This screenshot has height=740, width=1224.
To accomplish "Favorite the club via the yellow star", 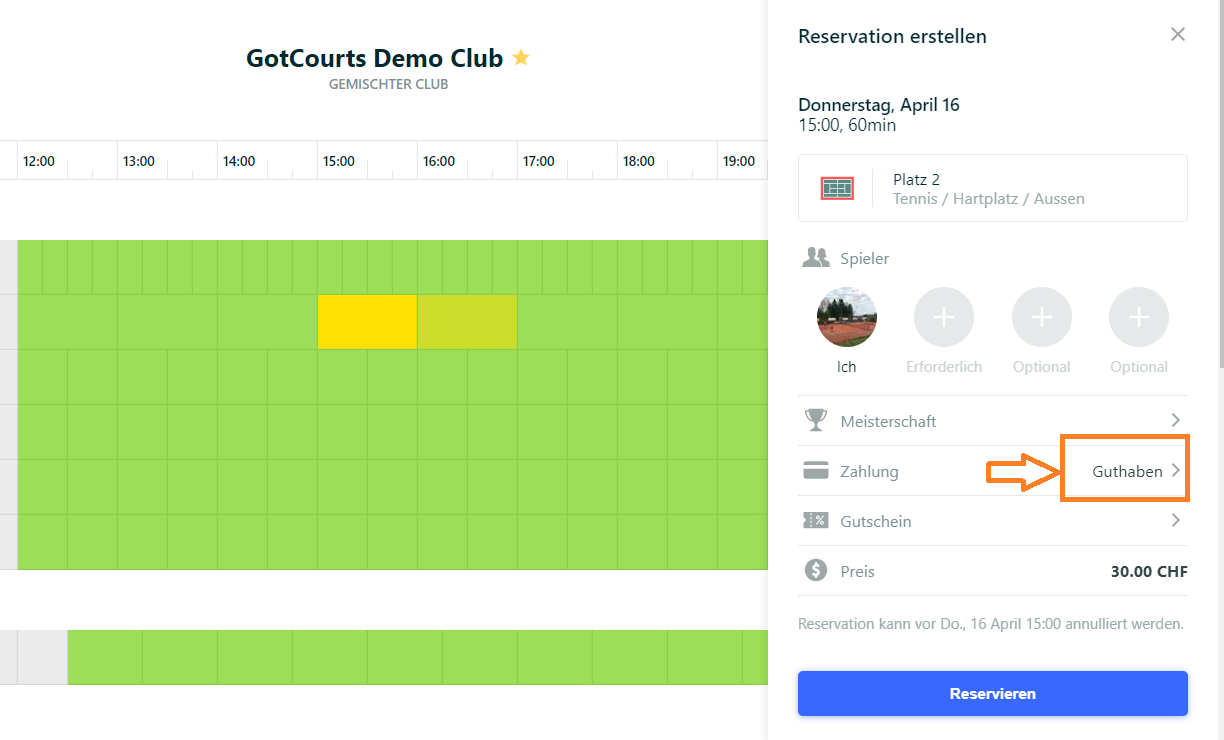I will pyautogui.click(x=521, y=58).
